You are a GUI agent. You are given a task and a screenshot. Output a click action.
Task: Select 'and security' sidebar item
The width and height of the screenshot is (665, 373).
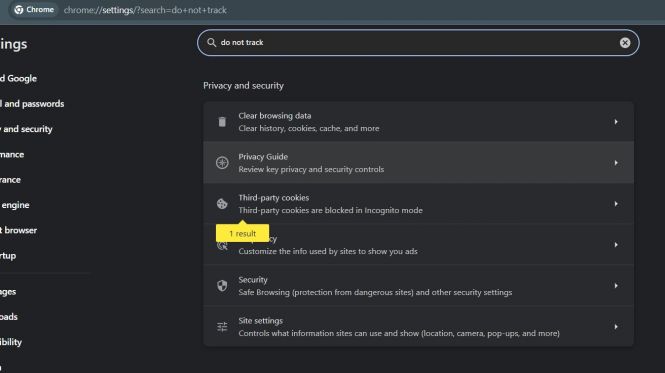pyautogui.click(x=26, y=129)
